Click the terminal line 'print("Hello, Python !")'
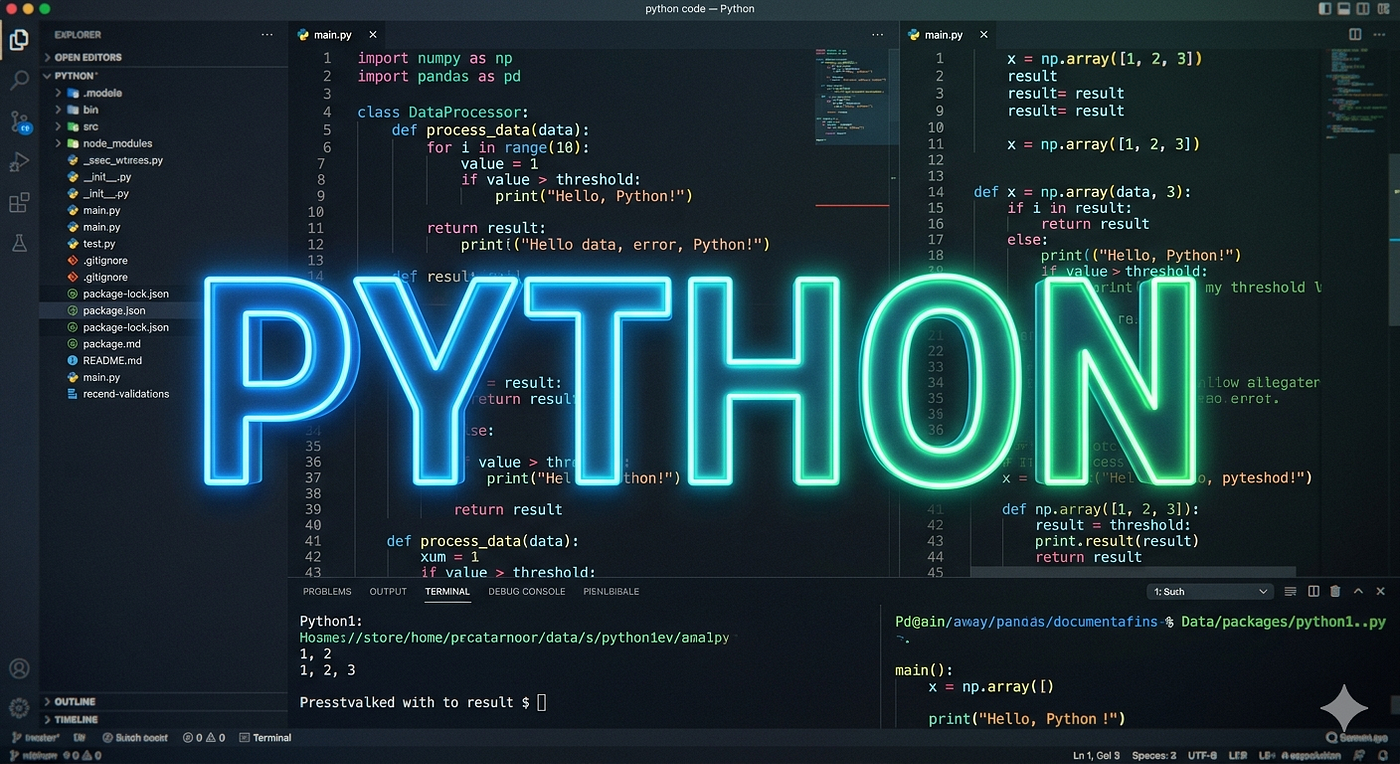Viewport: 1400px width, 764px height. tap(1027, 718)
